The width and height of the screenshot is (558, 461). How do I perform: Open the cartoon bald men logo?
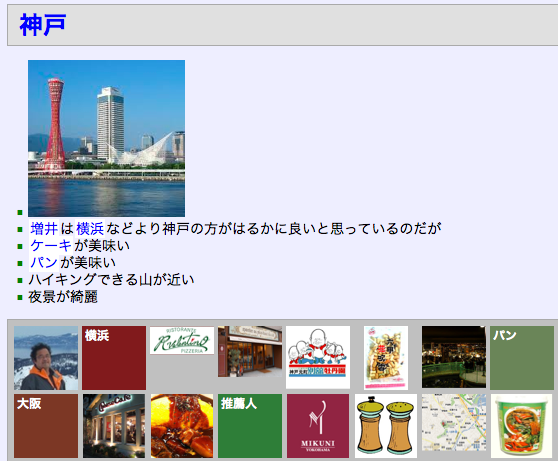pyautogui.click(x=318, y=357)
